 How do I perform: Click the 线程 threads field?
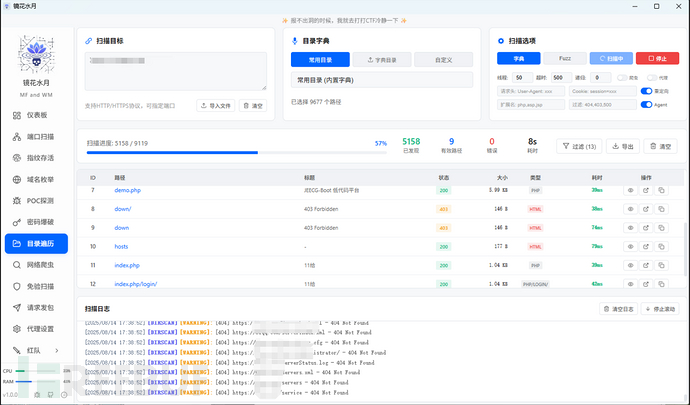click(522, 77)
